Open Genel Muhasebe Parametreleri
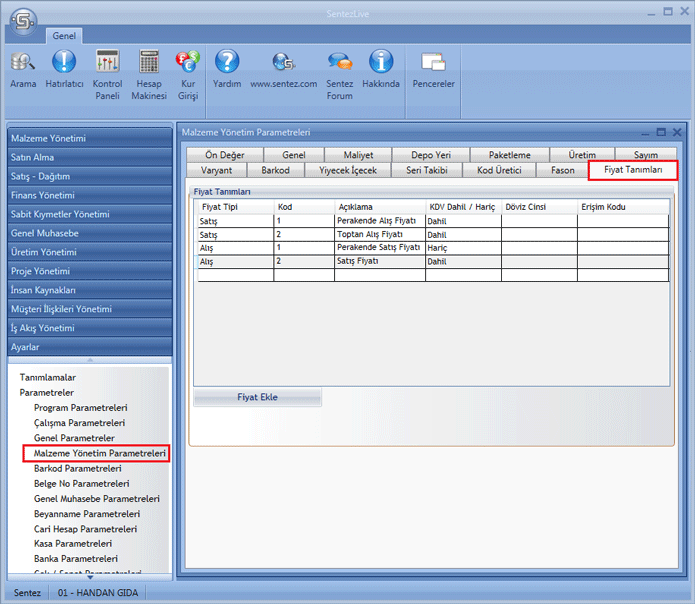The width and height of the screenshot is (695, 604). coord(97,499)
